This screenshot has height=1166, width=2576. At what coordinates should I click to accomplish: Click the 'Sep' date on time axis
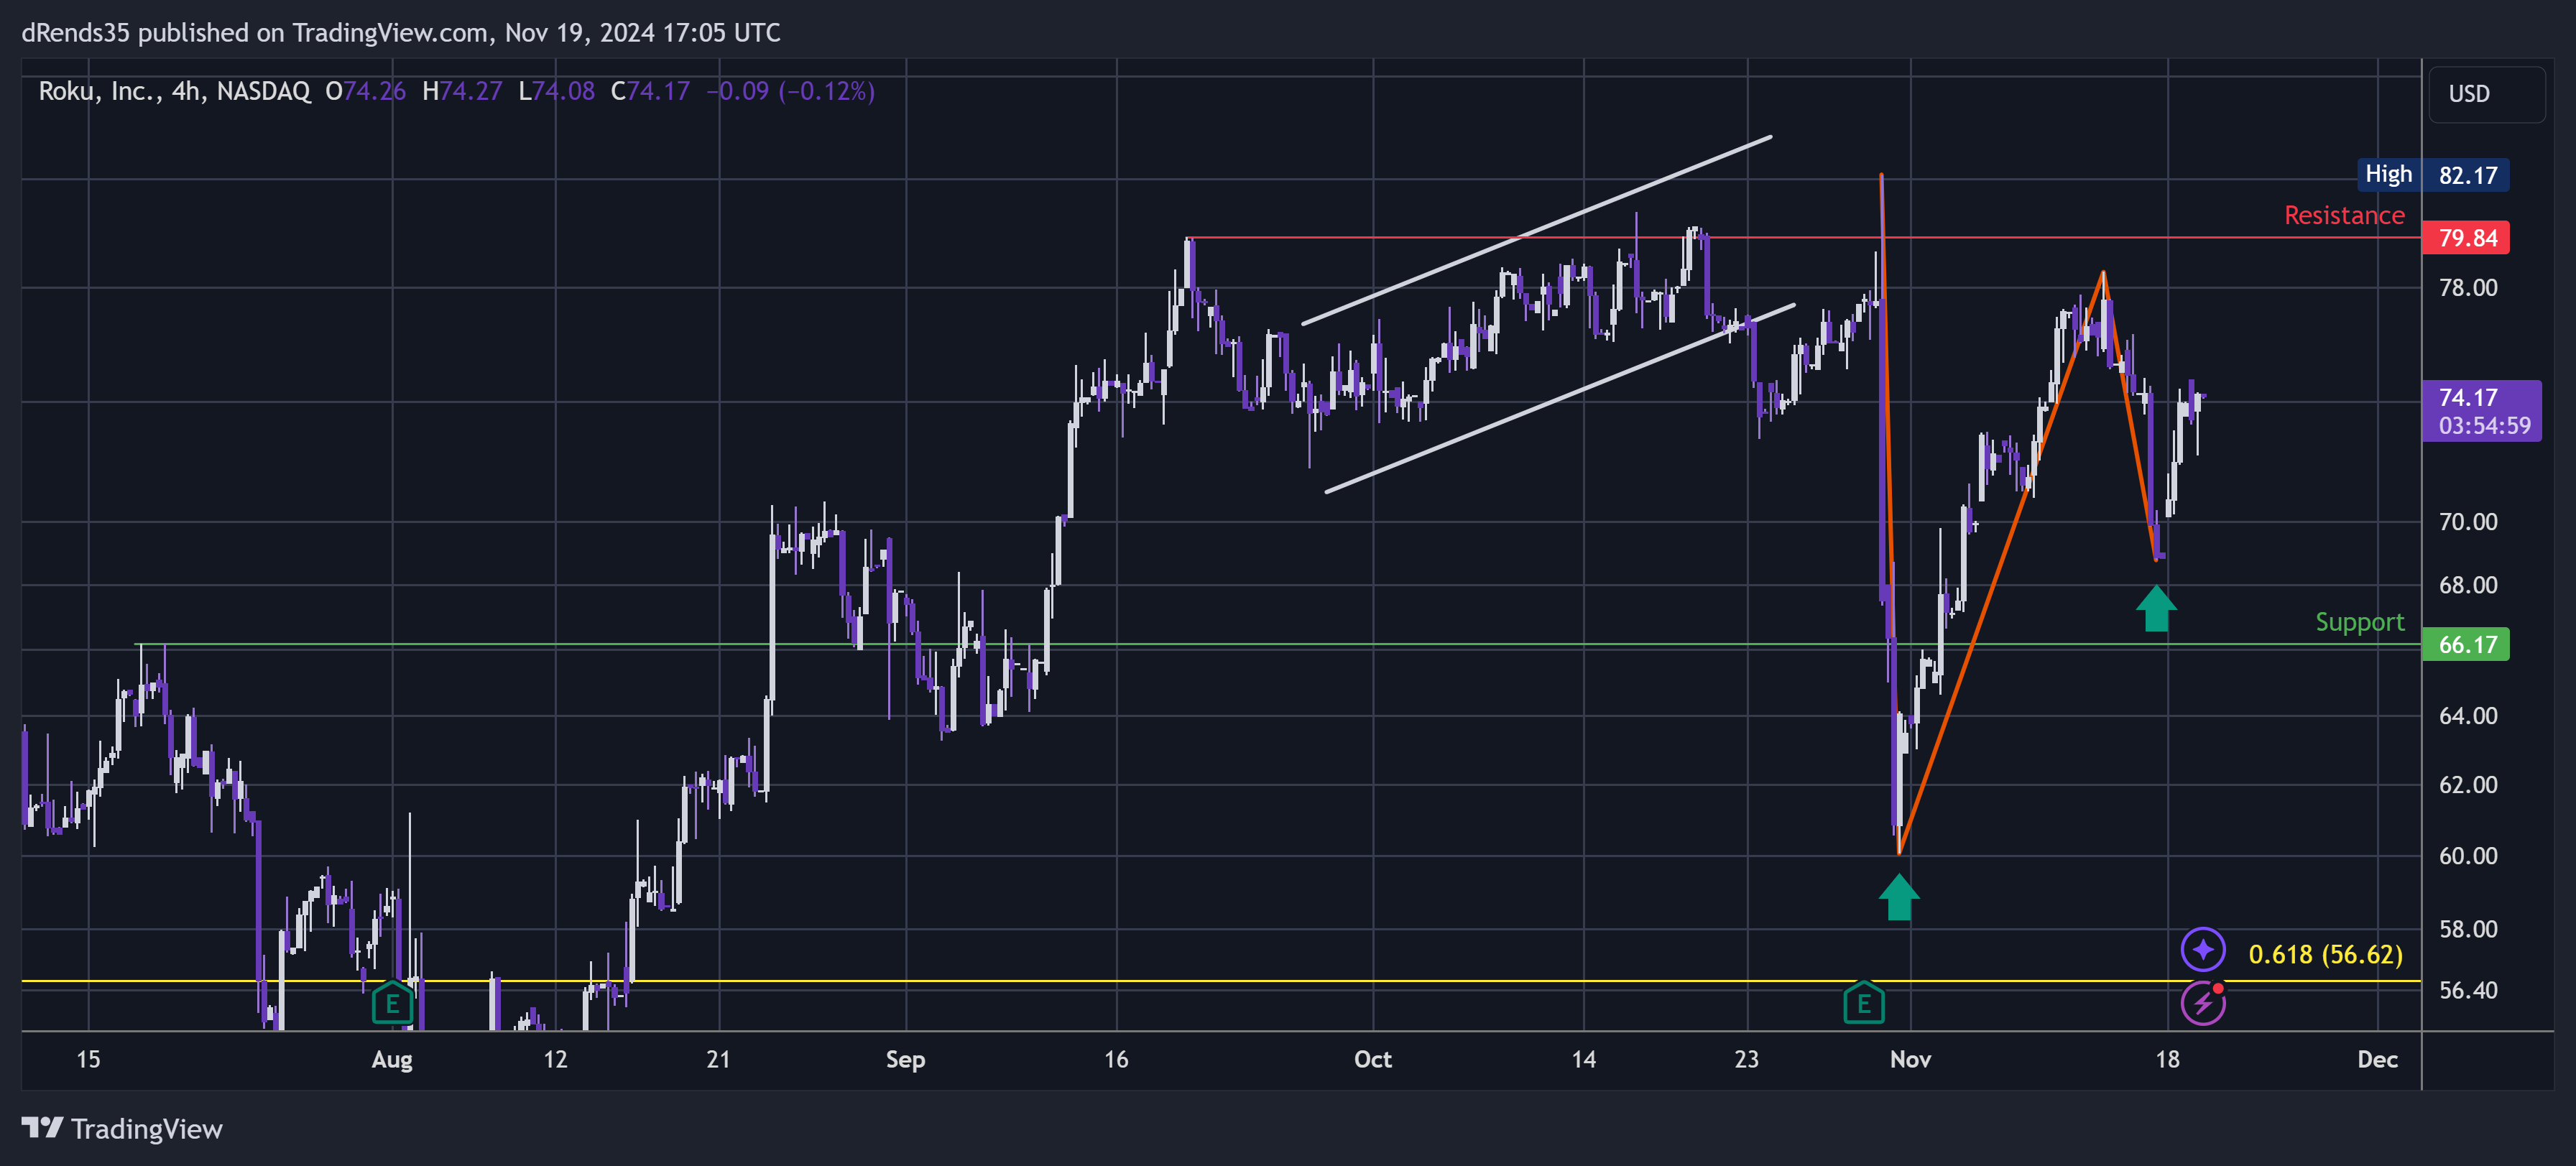(x=905, y=1060)
